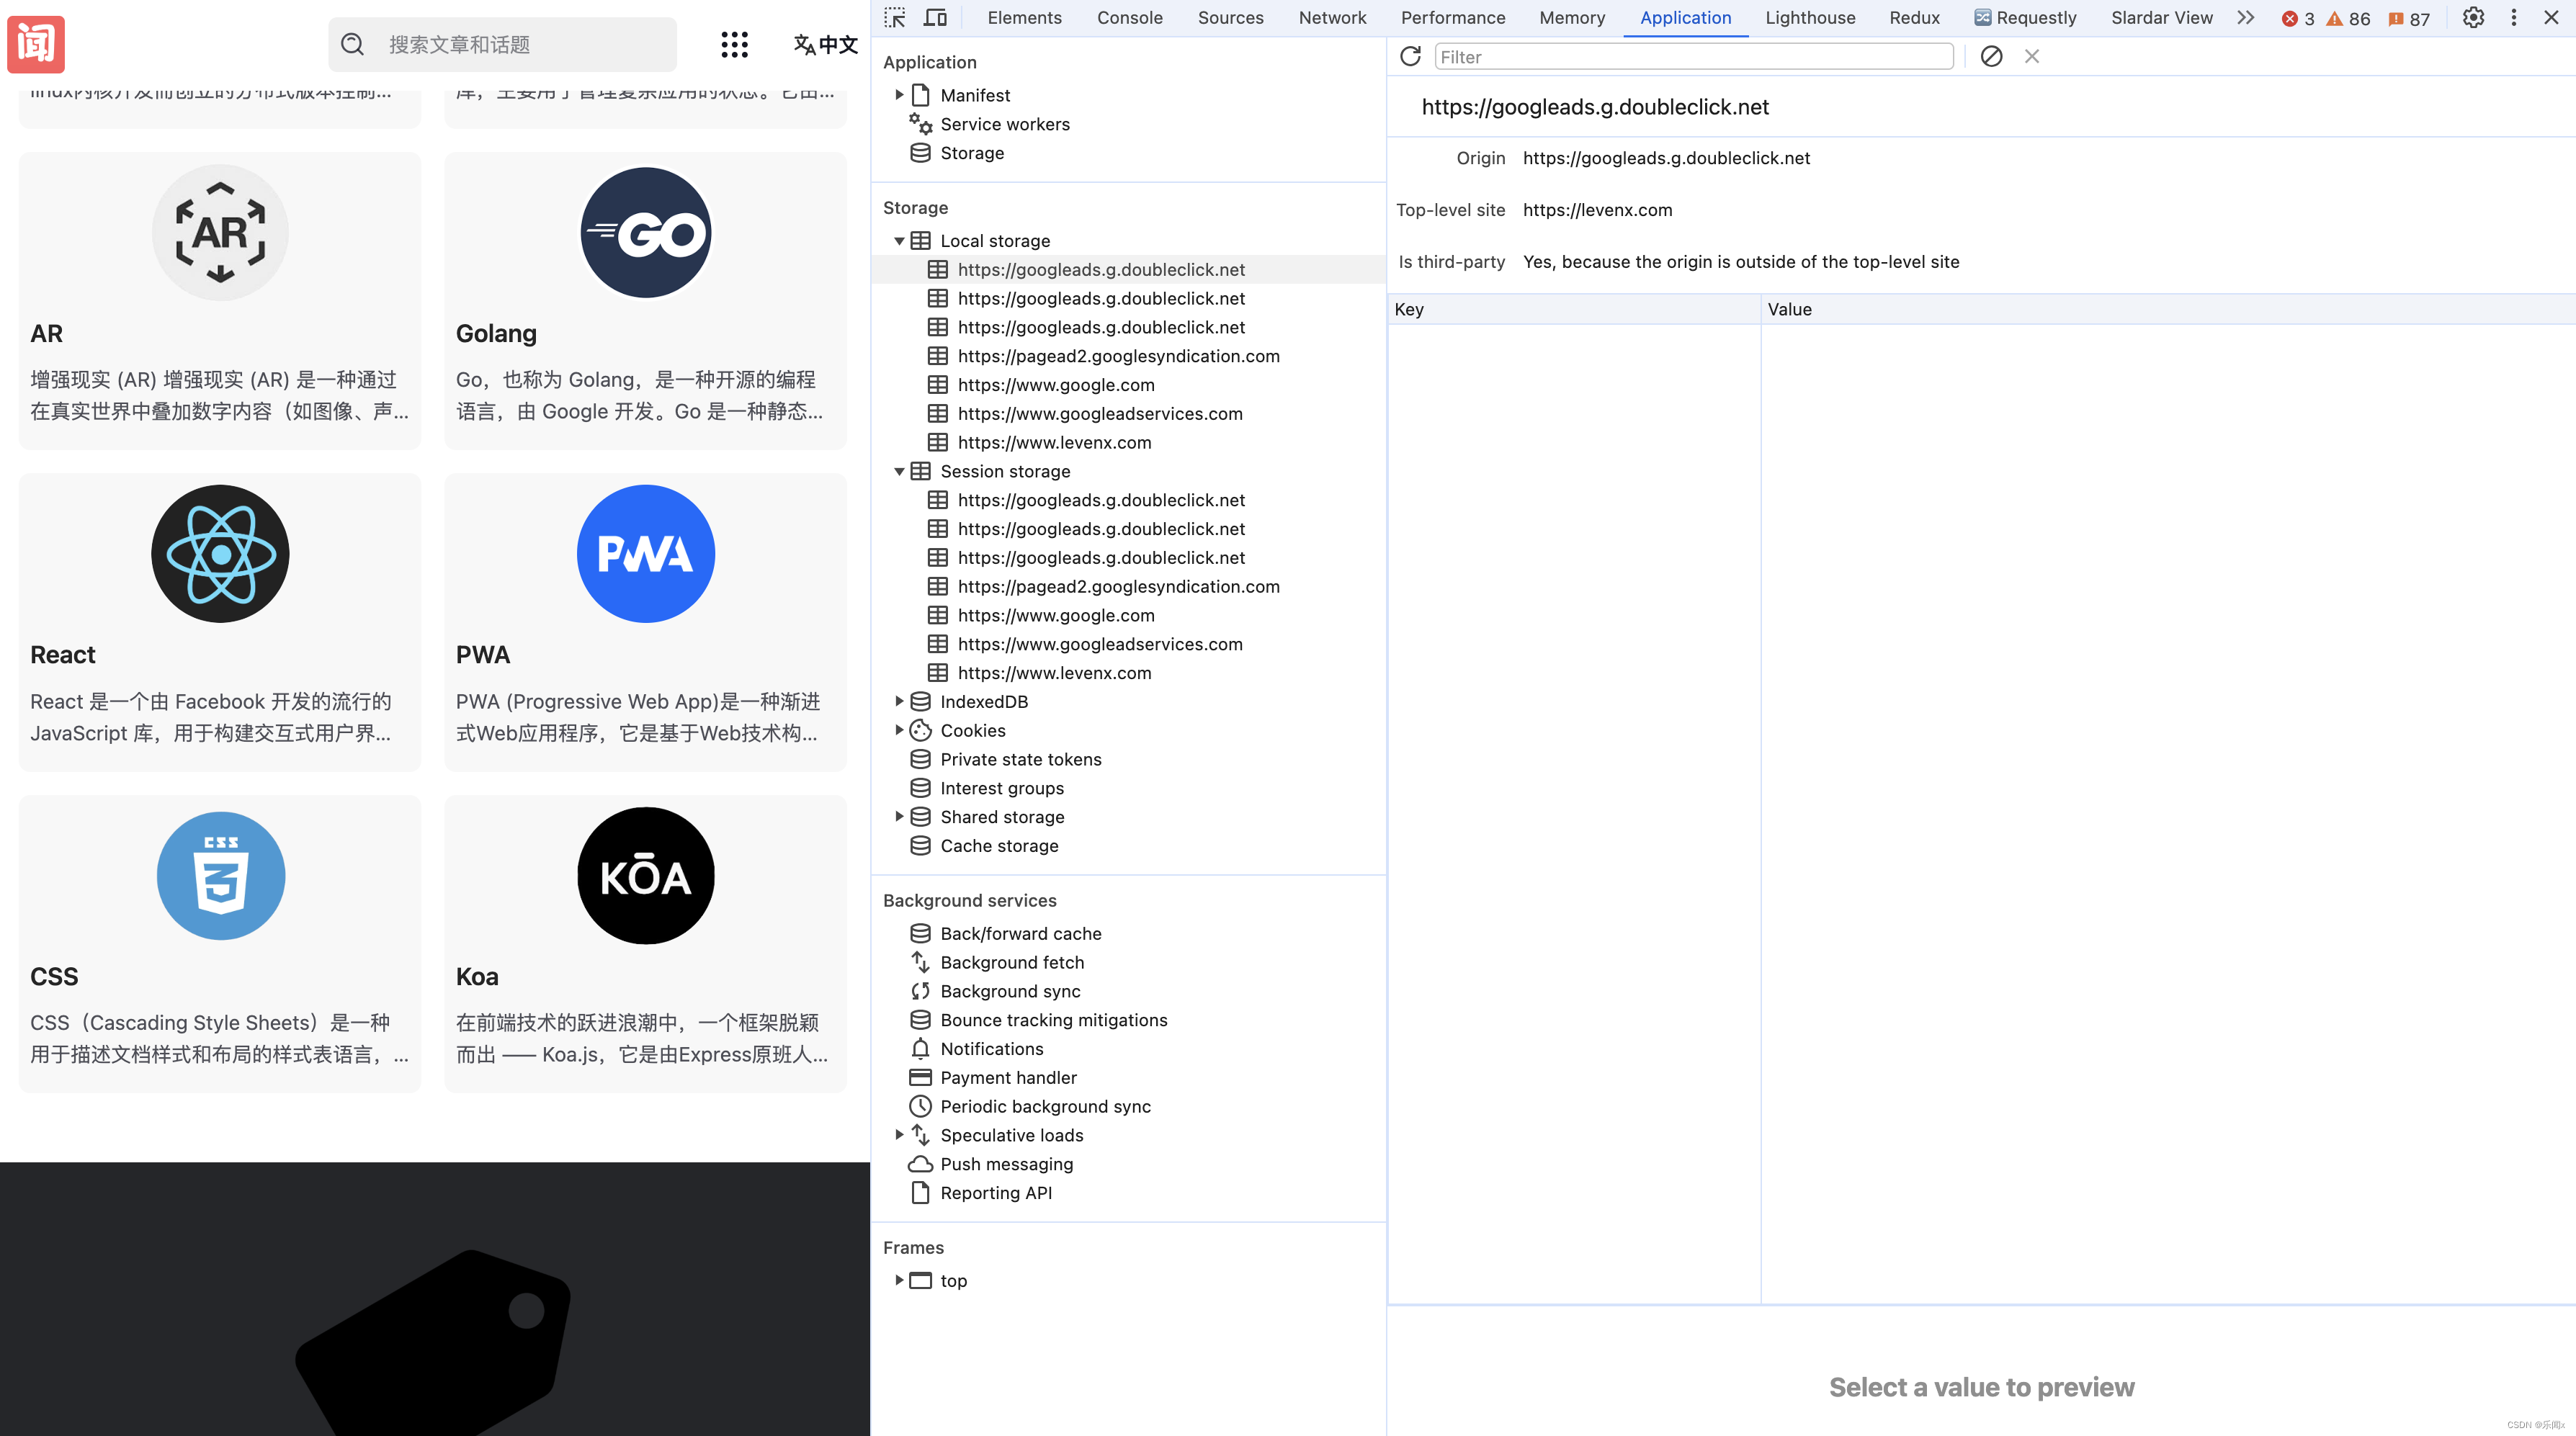Click the red error count icon
This screenshot has width=2576, height=1436.
pyautogui.click(x=2290, y=19)
